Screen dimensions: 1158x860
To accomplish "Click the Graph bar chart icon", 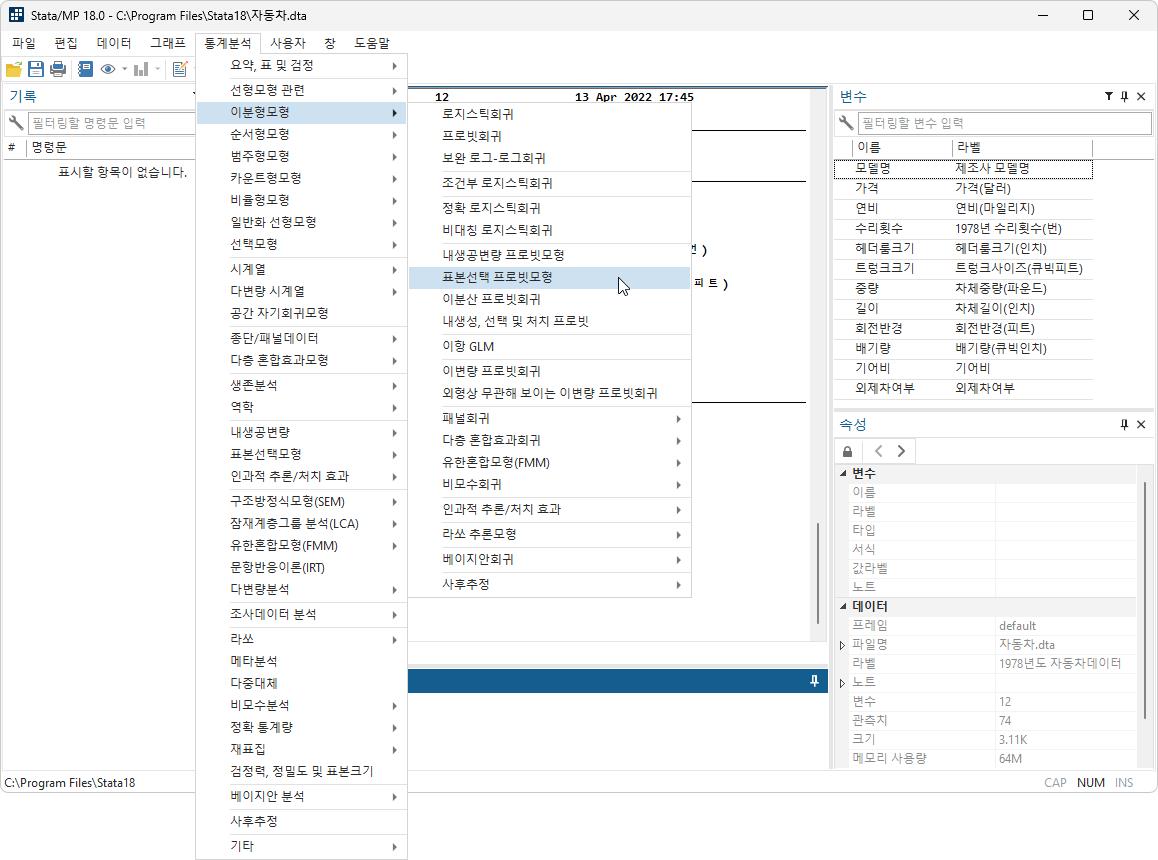I will click(141, 69).
